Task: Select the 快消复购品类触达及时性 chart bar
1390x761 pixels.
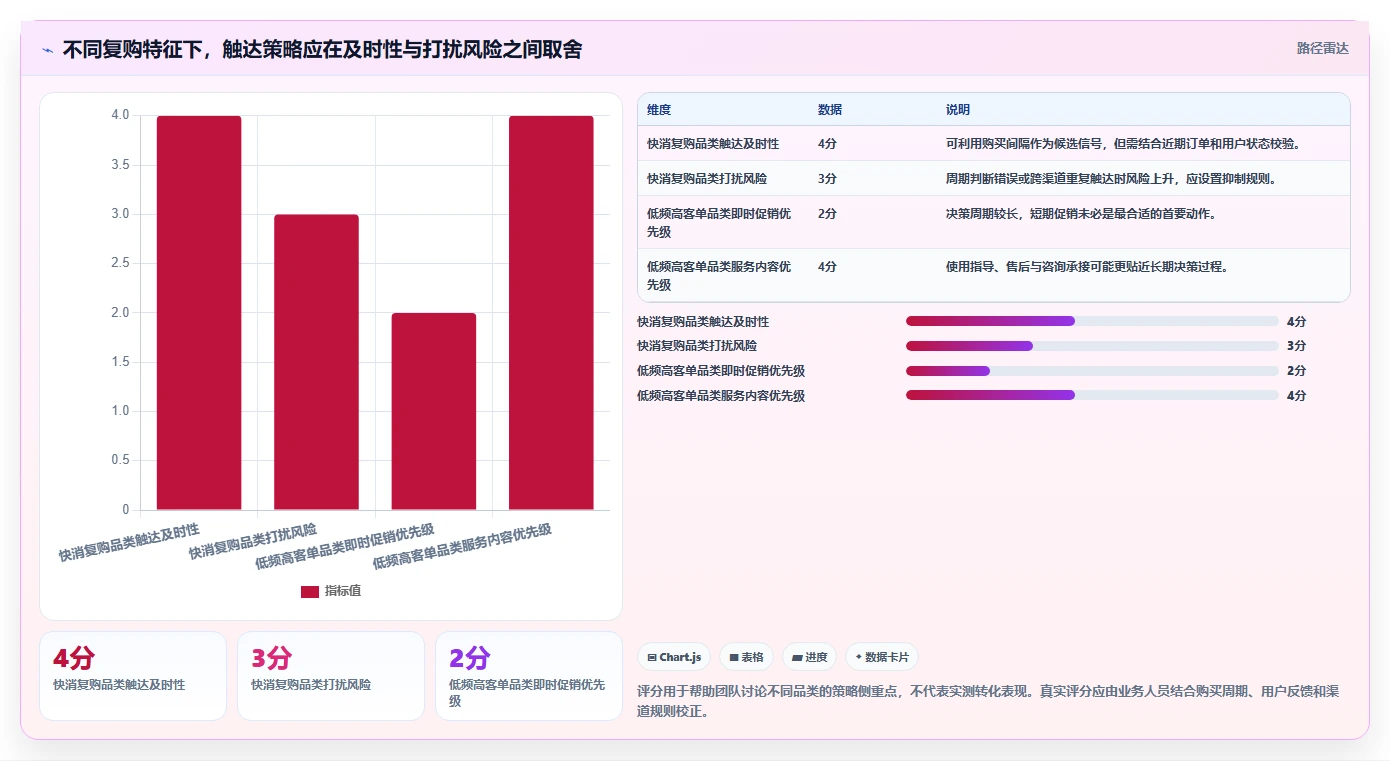Action: coord(199,313)
